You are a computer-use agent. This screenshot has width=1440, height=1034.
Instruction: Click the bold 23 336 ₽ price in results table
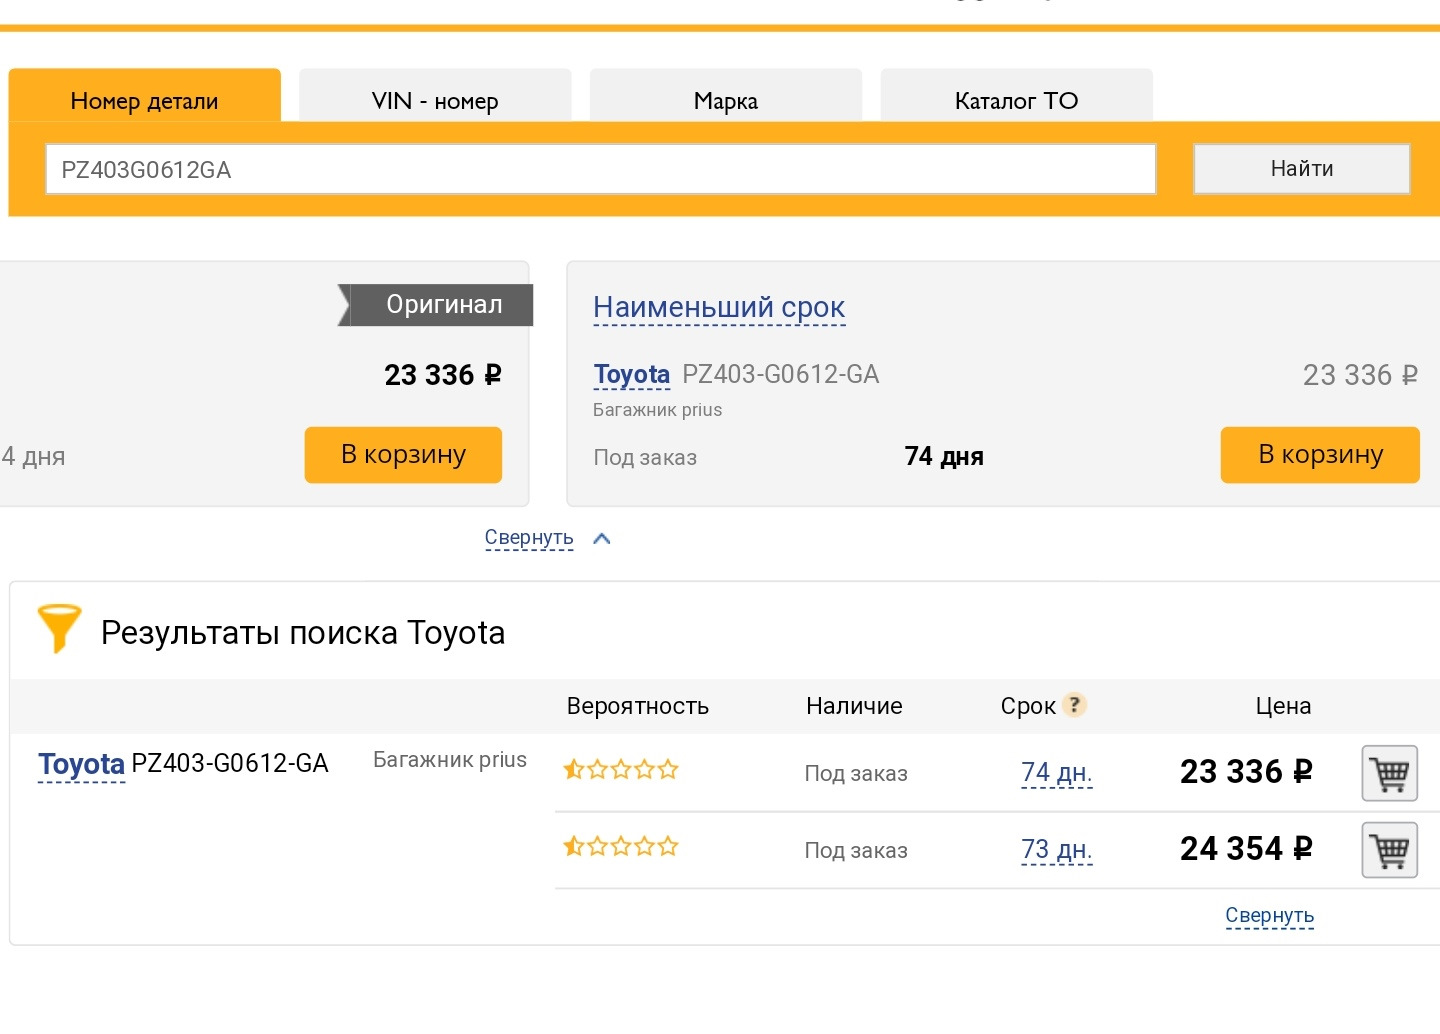point(1246,772)
